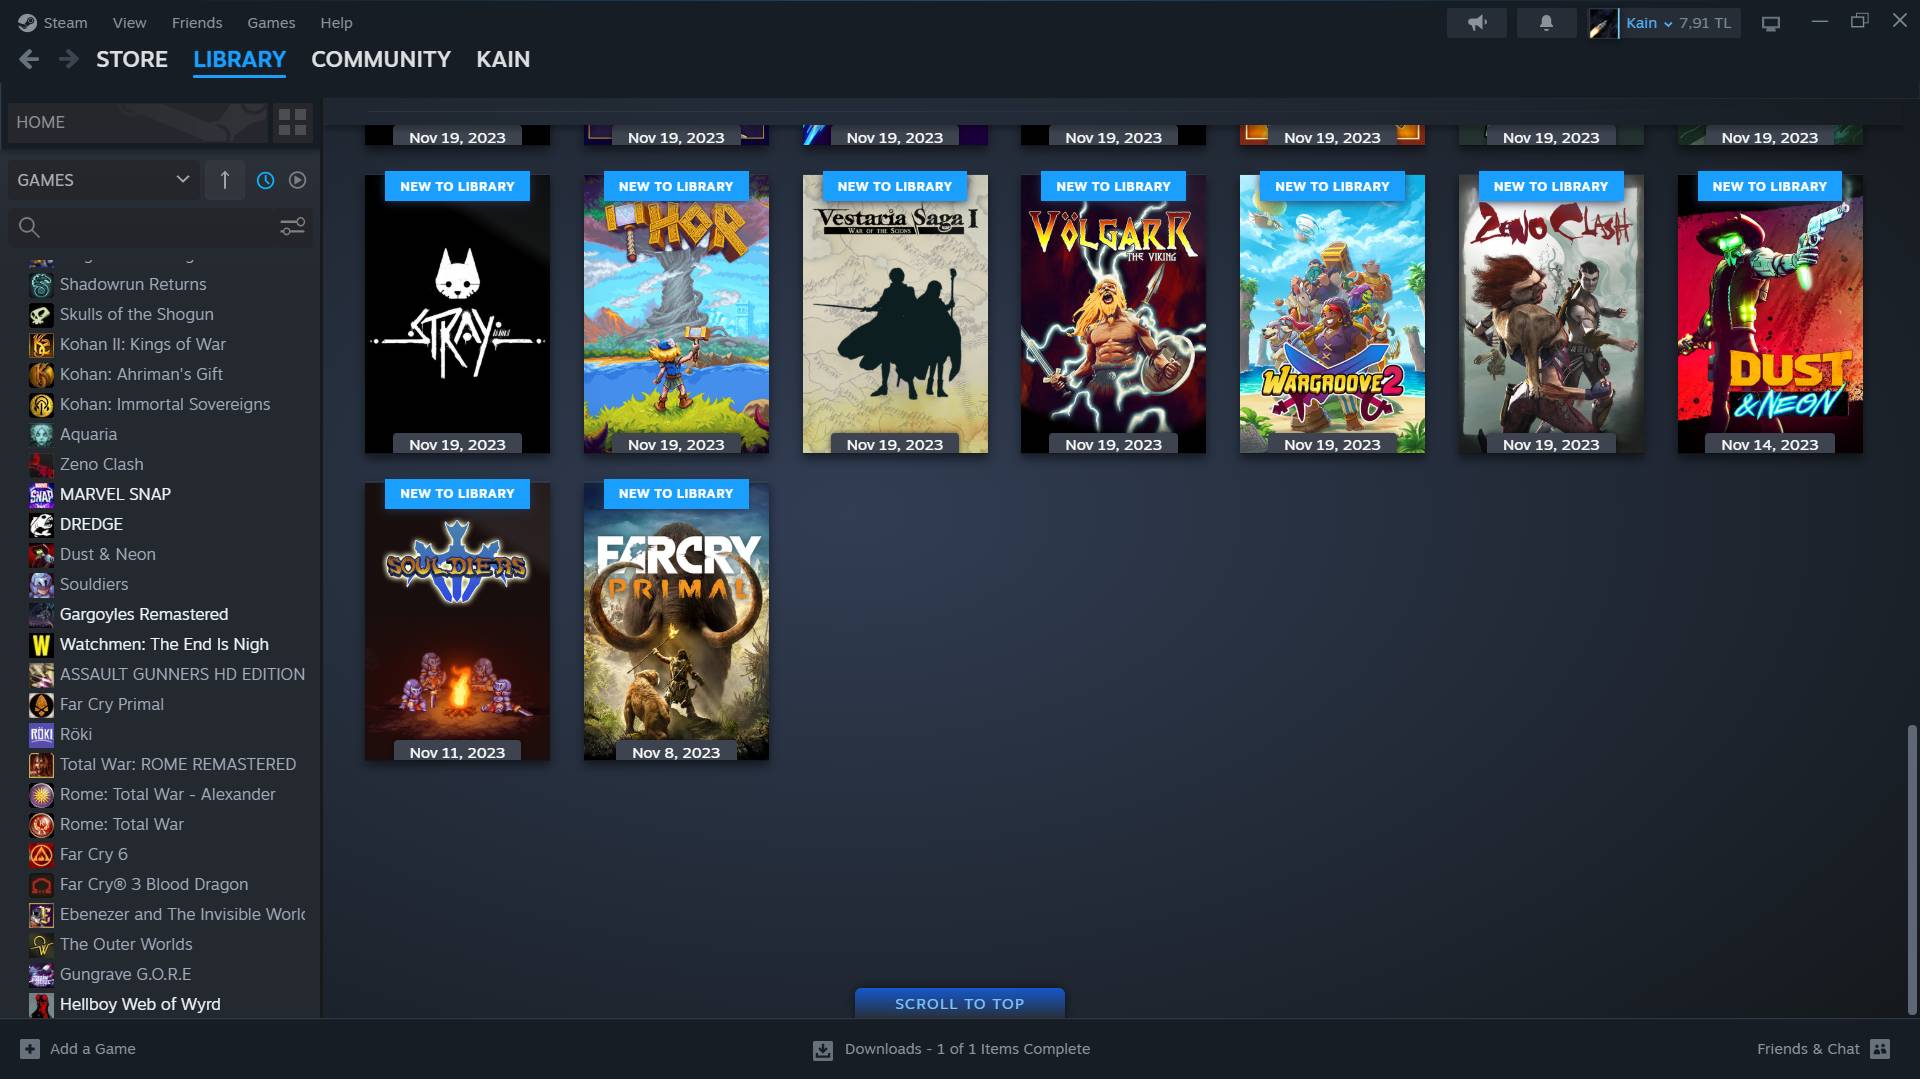Click the MARVEL SNAP game icon

click(x=41, y=495)
